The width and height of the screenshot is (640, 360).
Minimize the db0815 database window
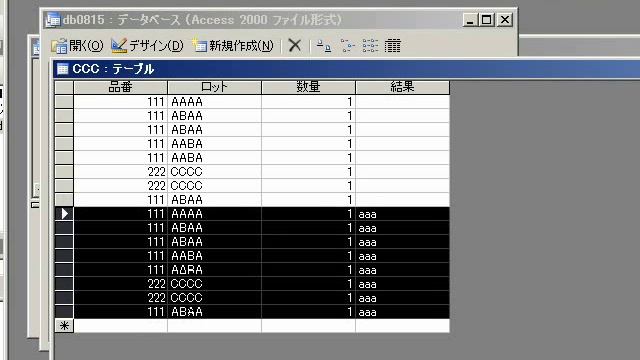click(470, 20)
